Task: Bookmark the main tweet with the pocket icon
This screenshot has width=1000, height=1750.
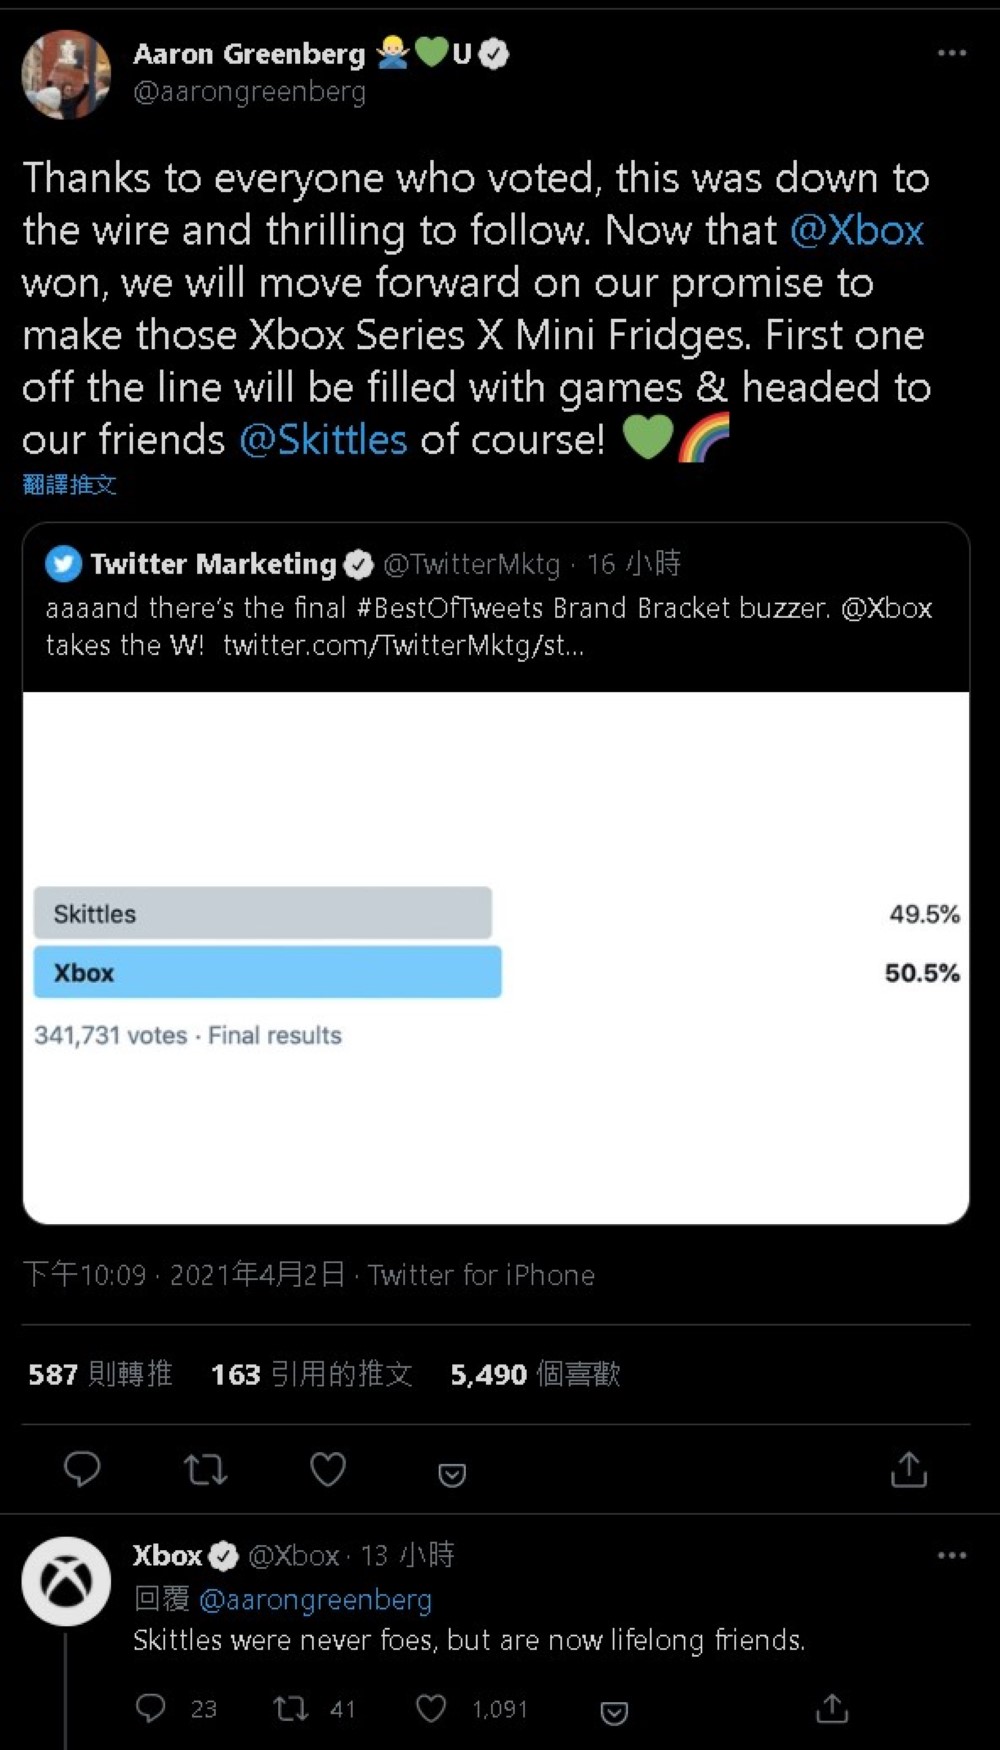Action: [452, 1474]
